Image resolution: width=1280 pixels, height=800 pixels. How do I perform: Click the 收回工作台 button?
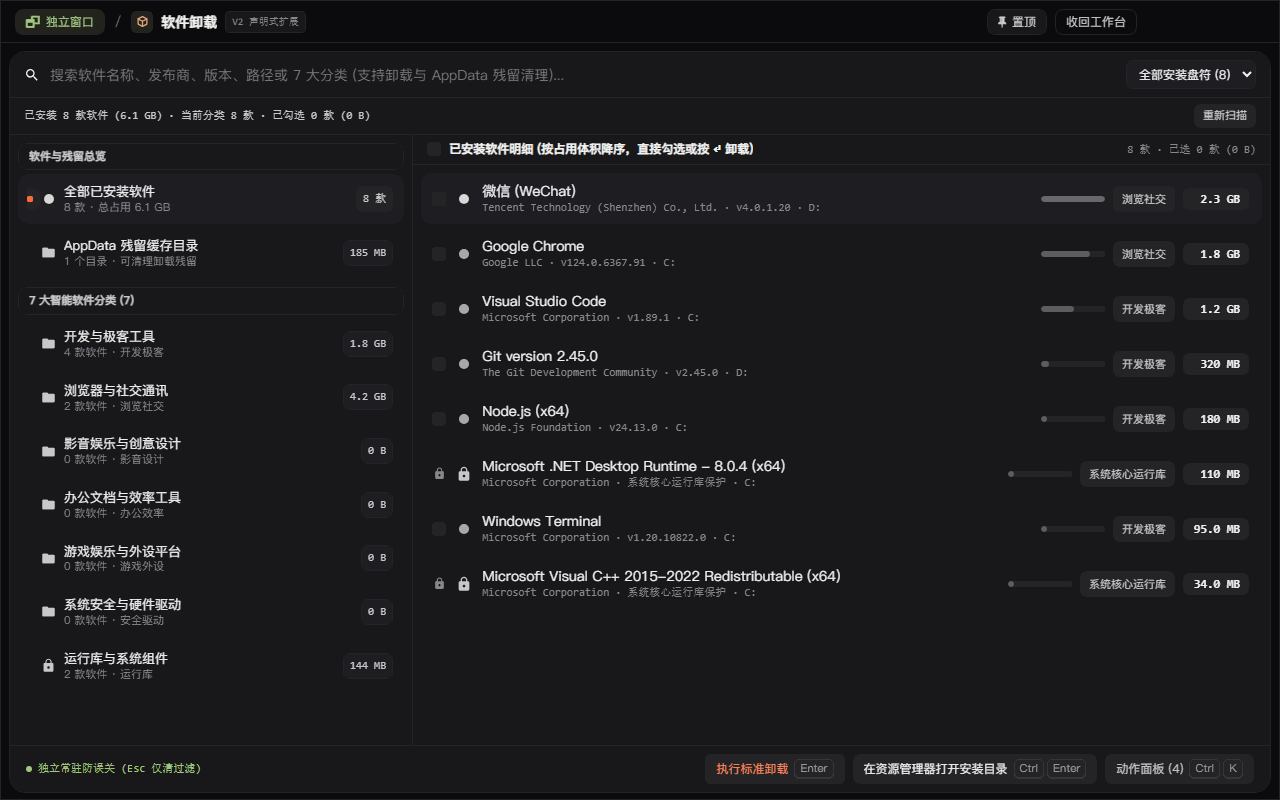(x=1096, y=22)
